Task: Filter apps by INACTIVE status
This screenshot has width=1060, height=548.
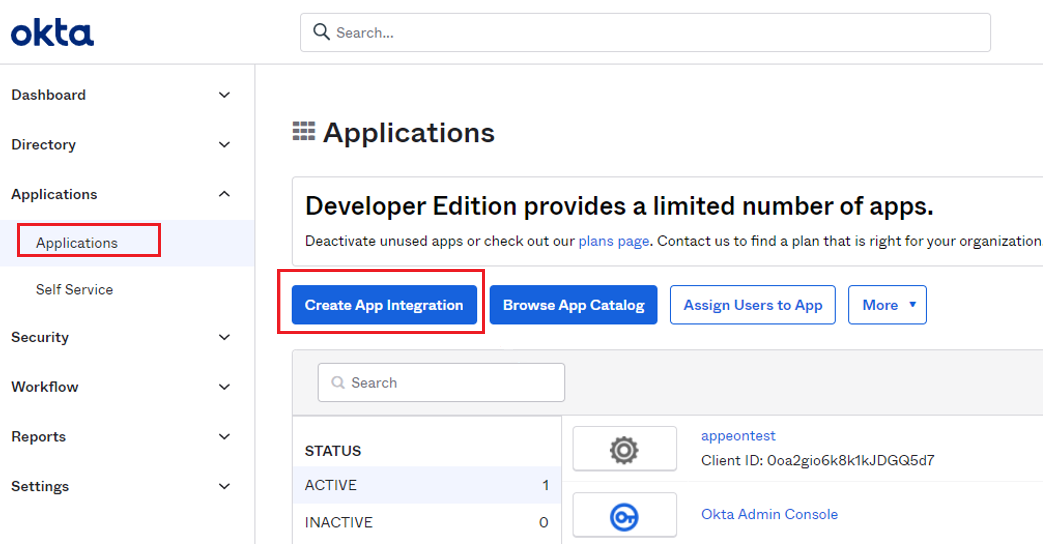Action: [339, 522]
